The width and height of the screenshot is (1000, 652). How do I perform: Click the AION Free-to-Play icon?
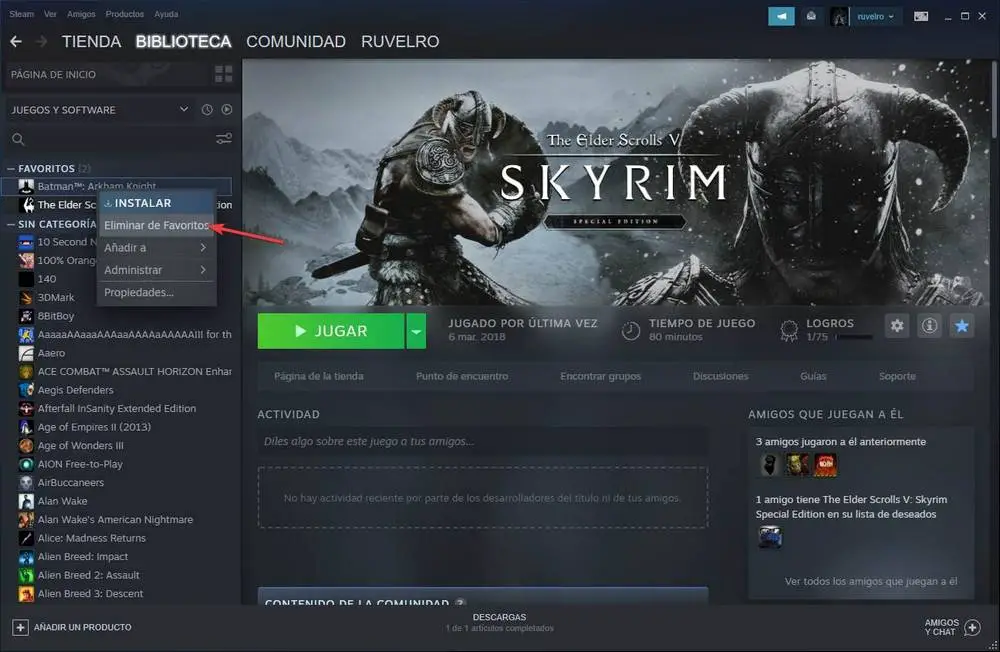tap(26, 464)
